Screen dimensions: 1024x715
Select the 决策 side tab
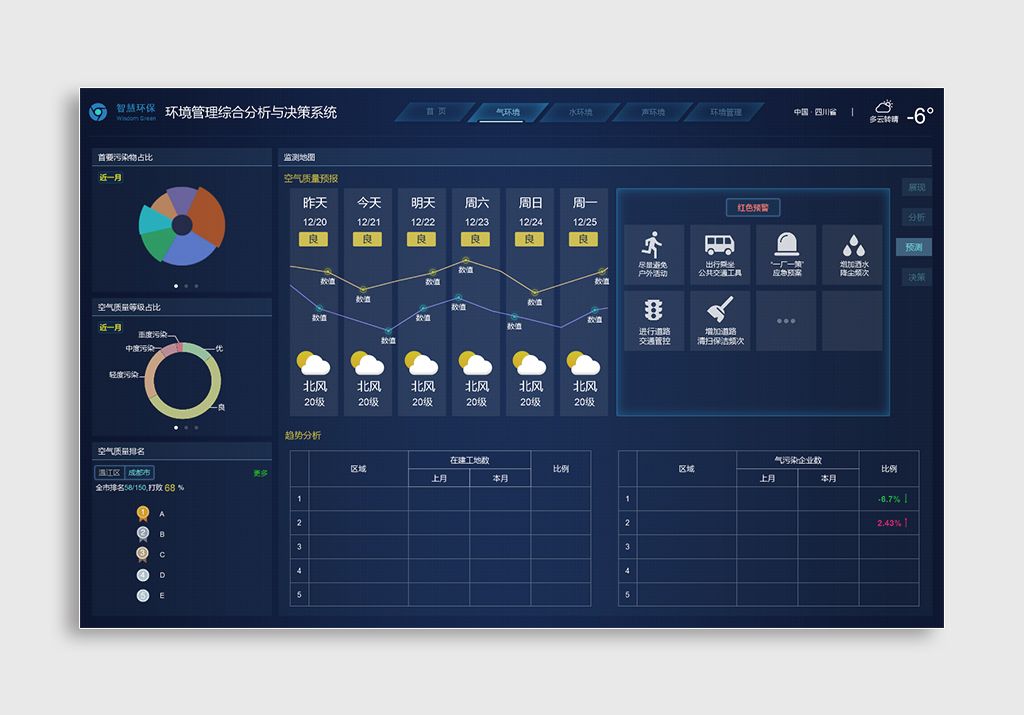[917, 277]
